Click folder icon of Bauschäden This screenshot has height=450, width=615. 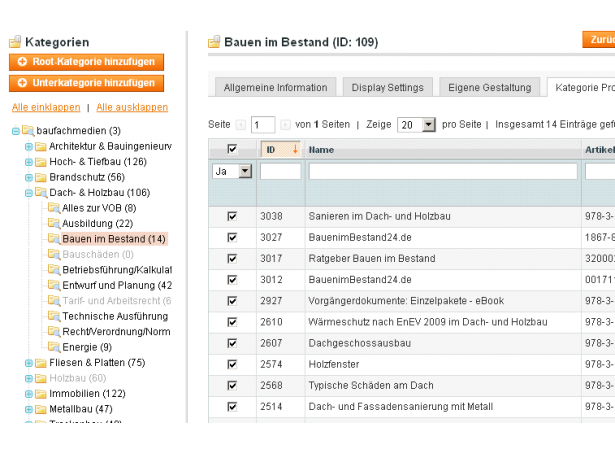point(54,254)
